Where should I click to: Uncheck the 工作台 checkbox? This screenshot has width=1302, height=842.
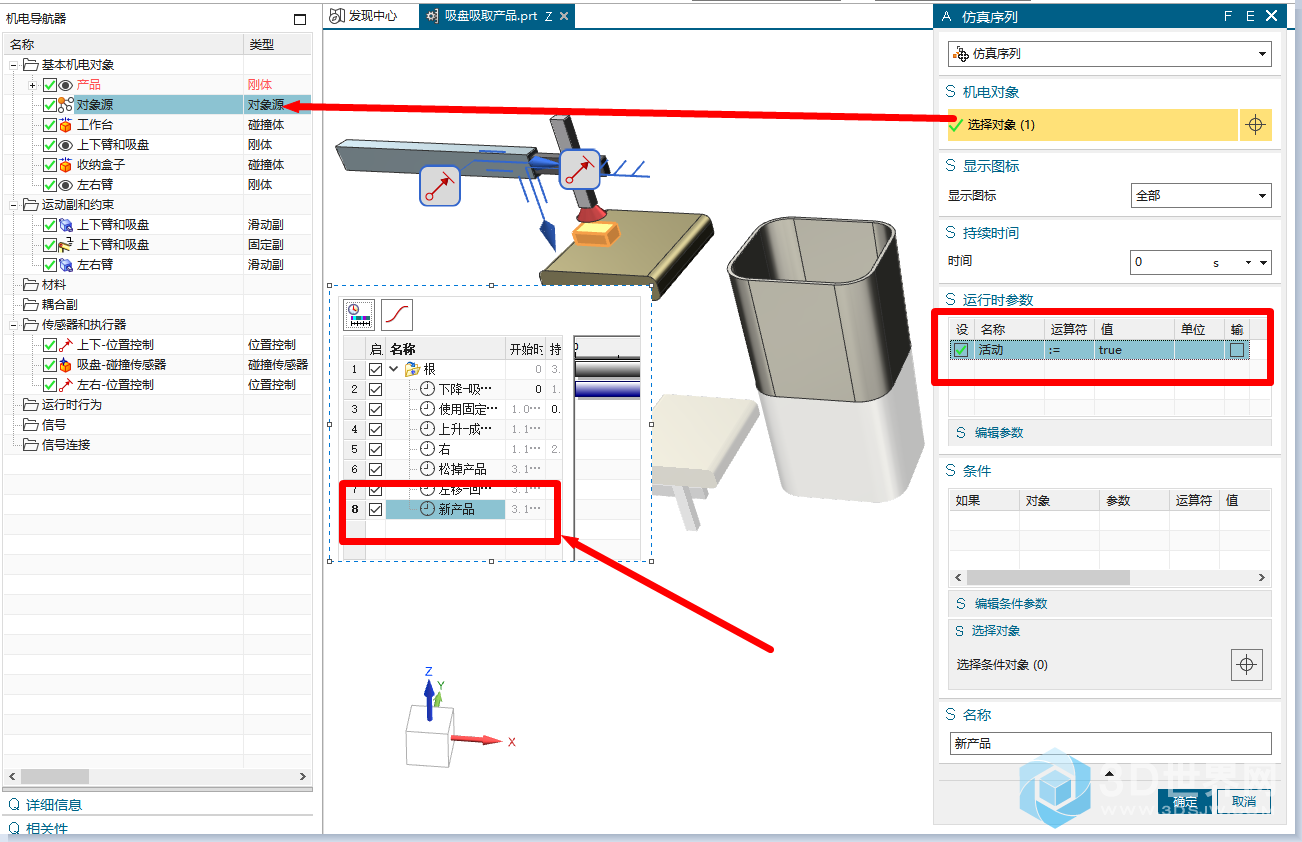click(50, 125)
